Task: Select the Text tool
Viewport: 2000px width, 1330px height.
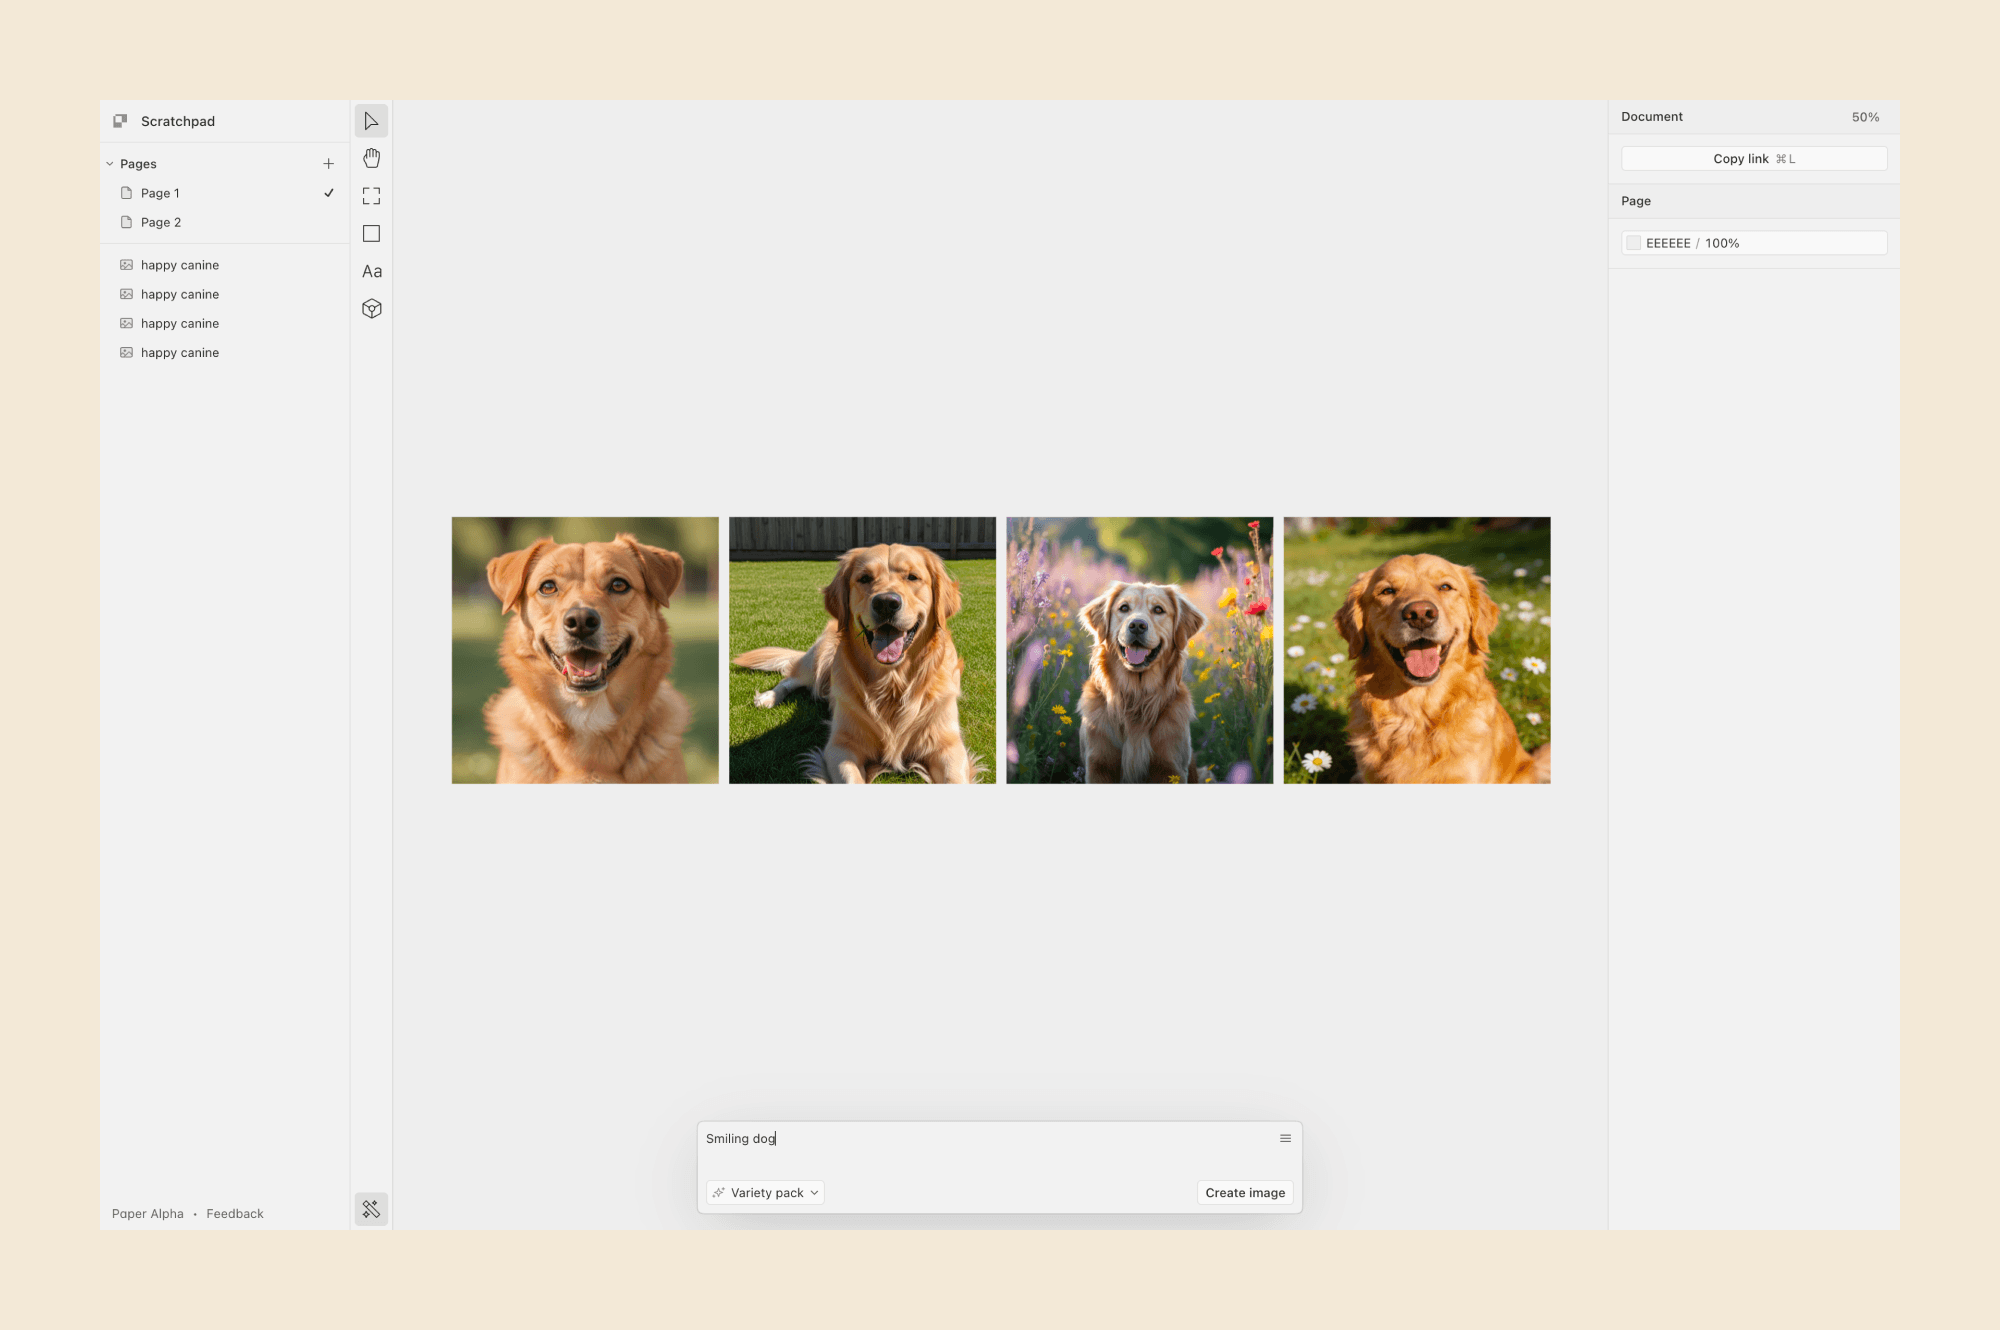Action: (x=371, y=271)
